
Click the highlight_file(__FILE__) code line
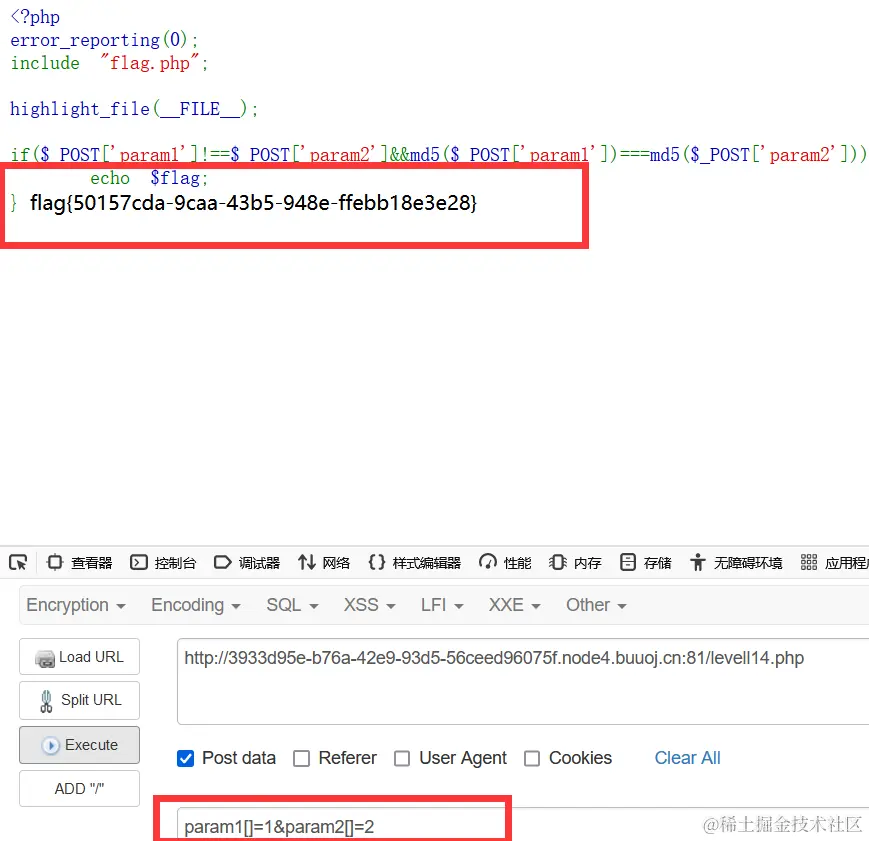pyautogui.click(x=134, y=109)
